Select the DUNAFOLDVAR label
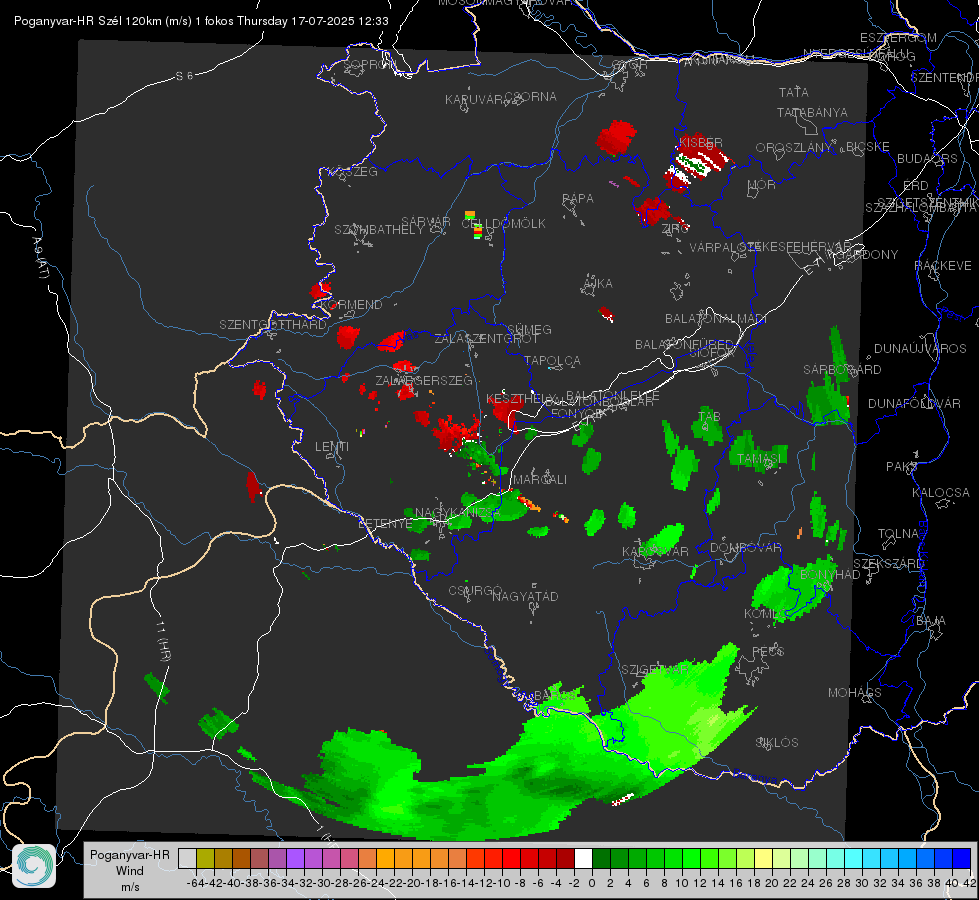The height and width of the screenshot is (900, 979). (914, 403)
